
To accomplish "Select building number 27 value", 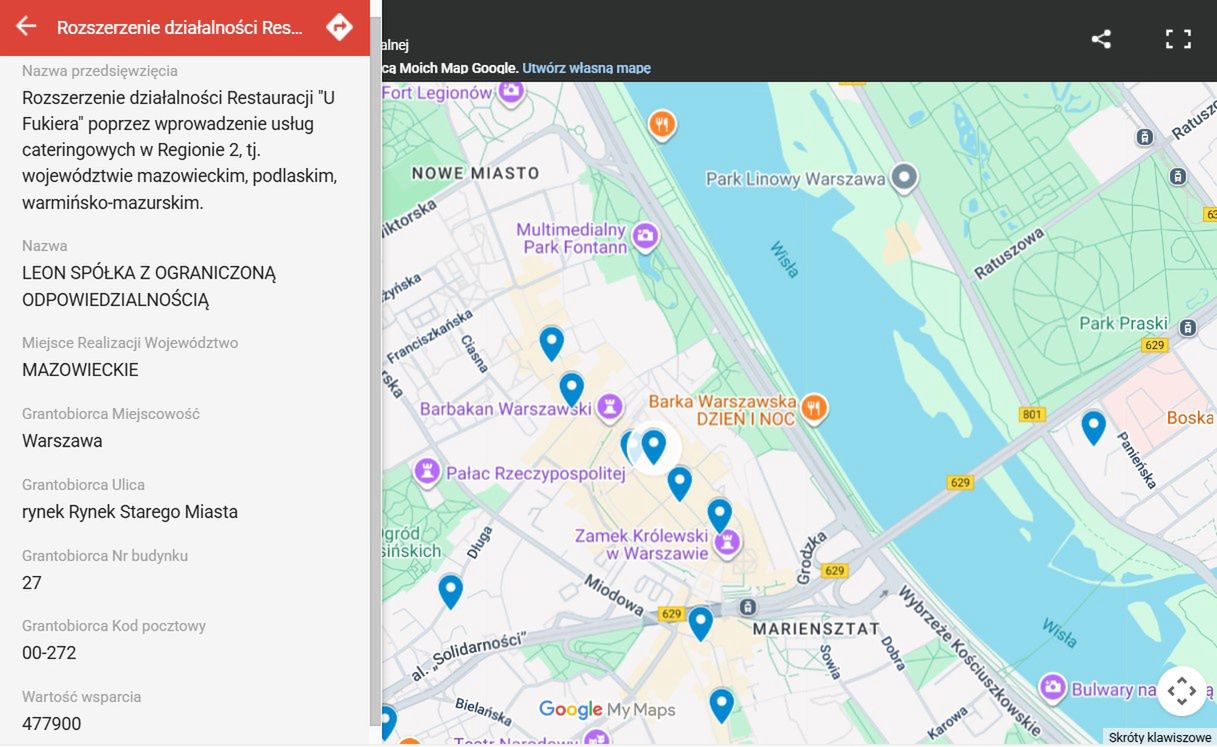I will point(32,583).
